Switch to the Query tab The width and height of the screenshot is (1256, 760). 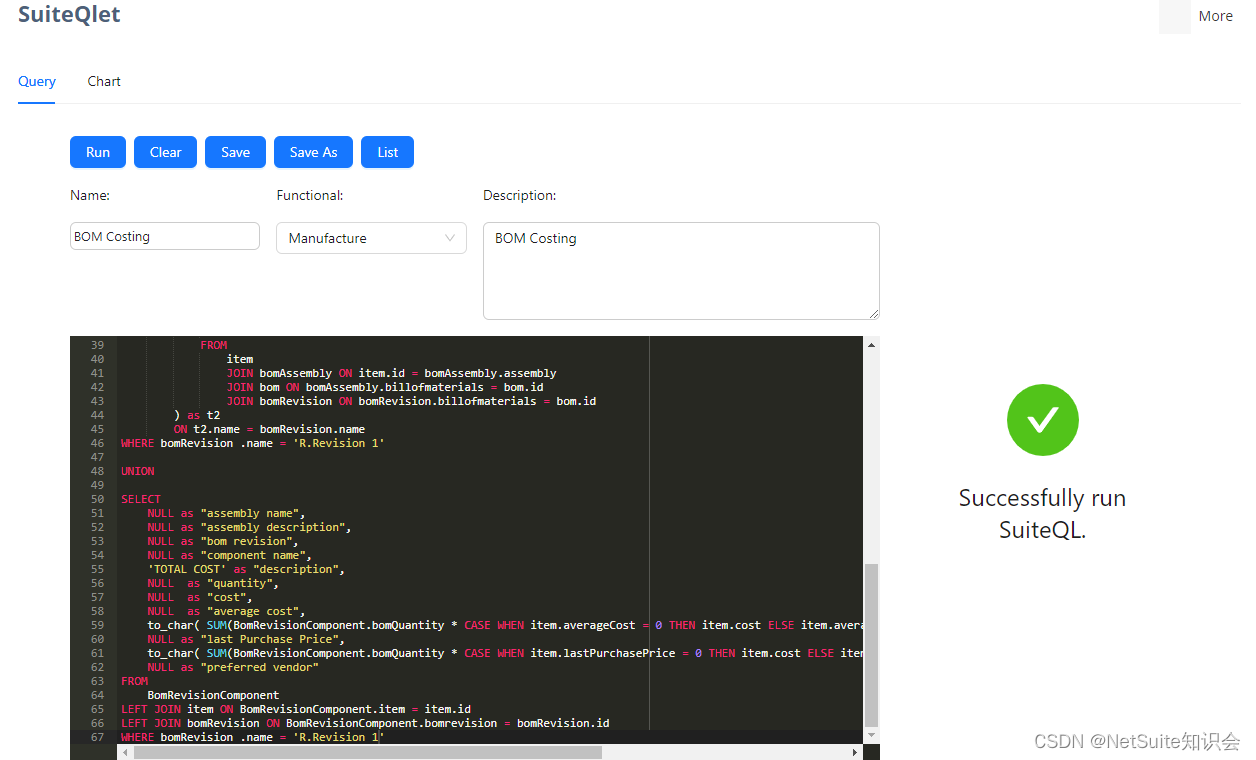click(37, 82)
